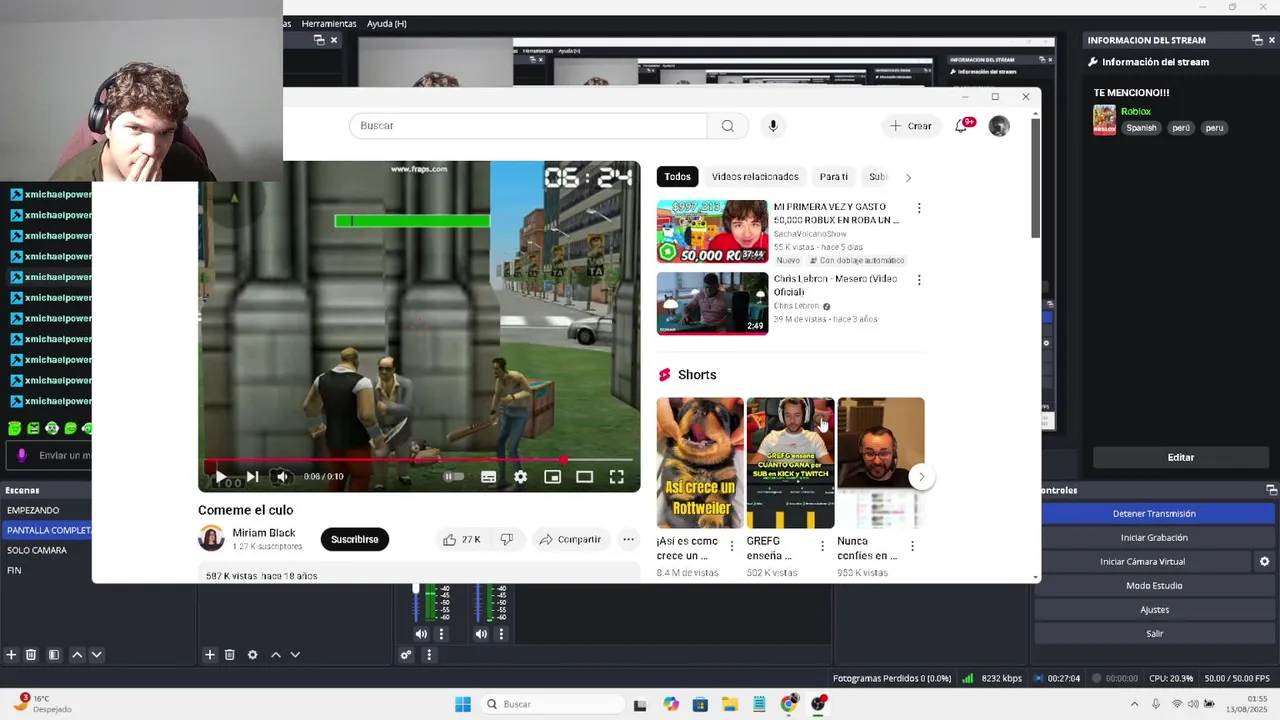
Task: Play the YouTube video
Action: coord(221,477)
